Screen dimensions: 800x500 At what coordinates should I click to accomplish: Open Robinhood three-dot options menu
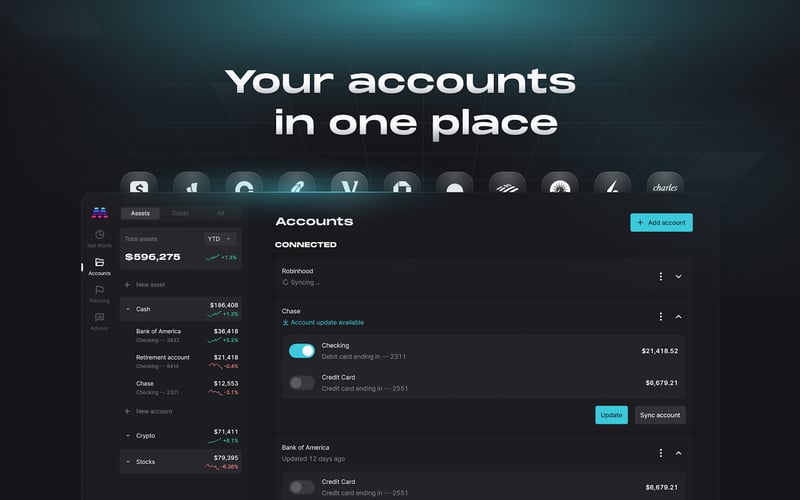coord(661,277)
